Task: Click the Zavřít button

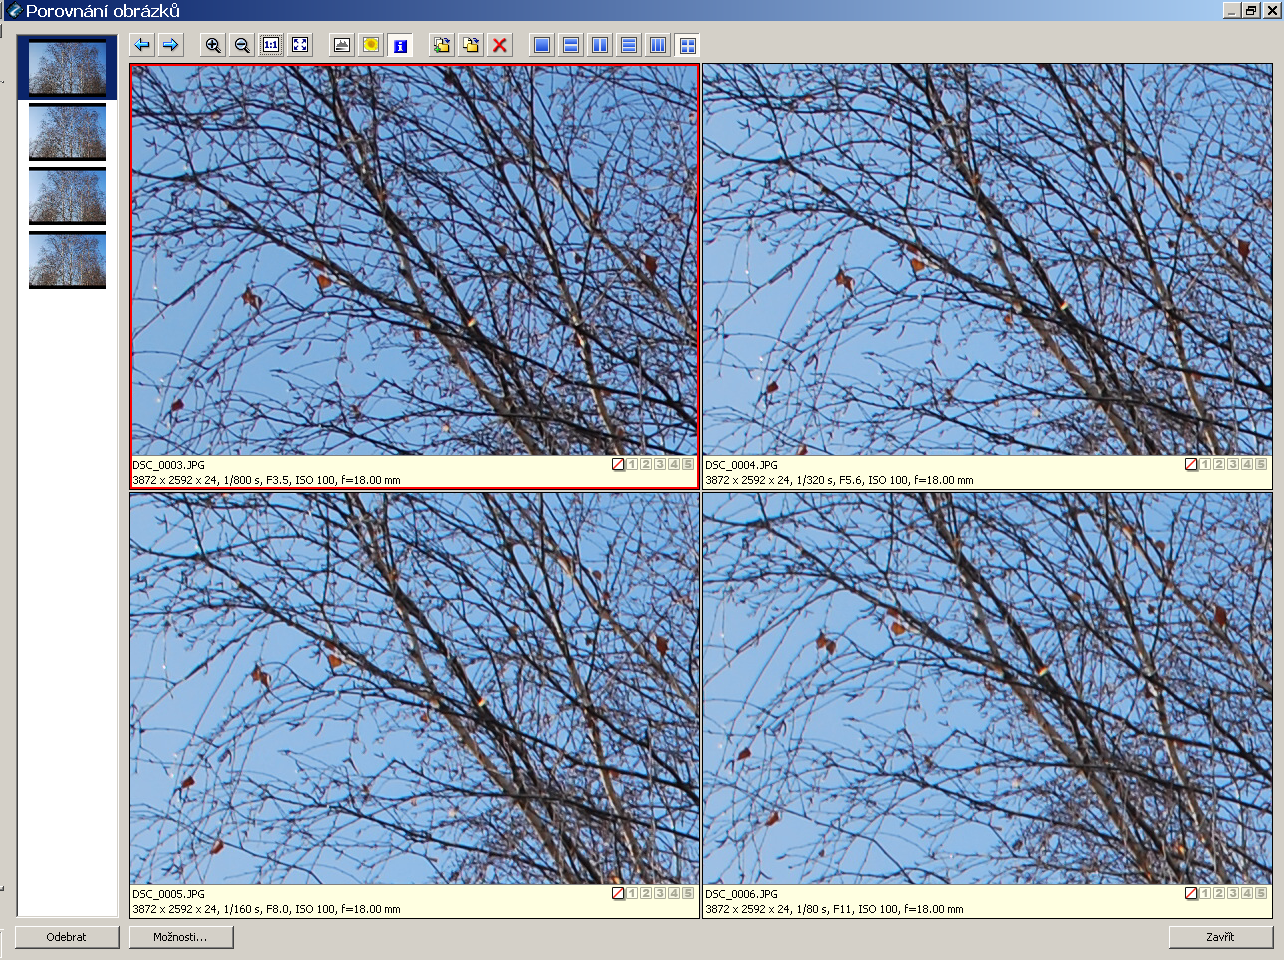Action: (x=1220, y=937)
